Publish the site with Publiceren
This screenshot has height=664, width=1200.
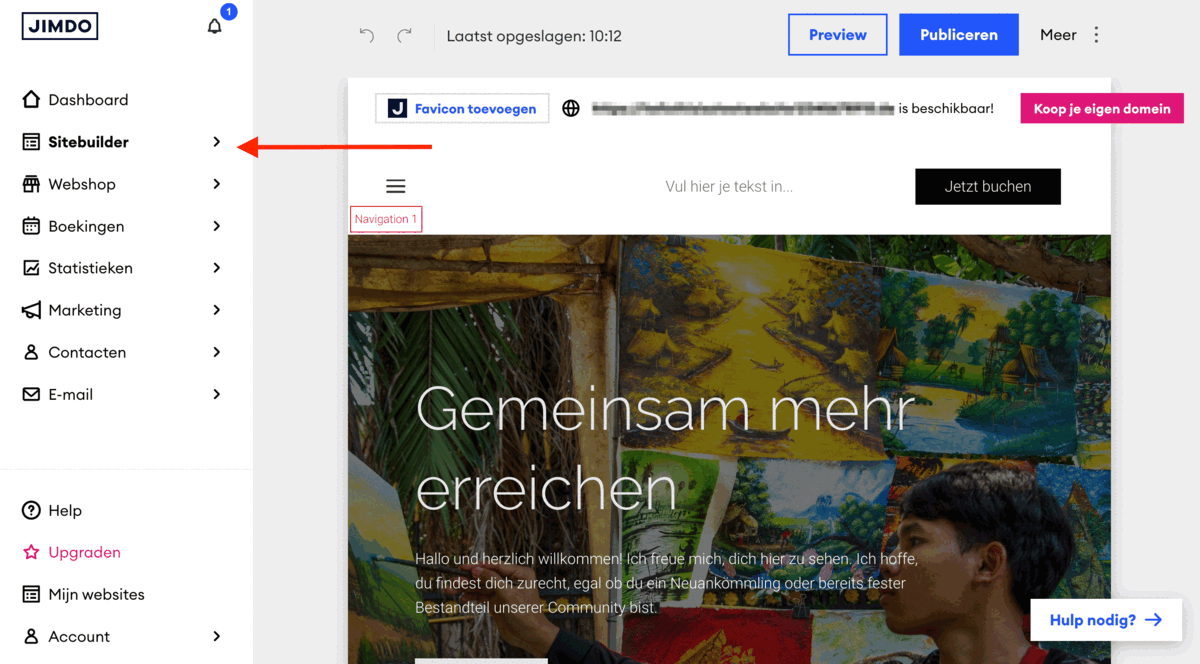pos(959,34)
